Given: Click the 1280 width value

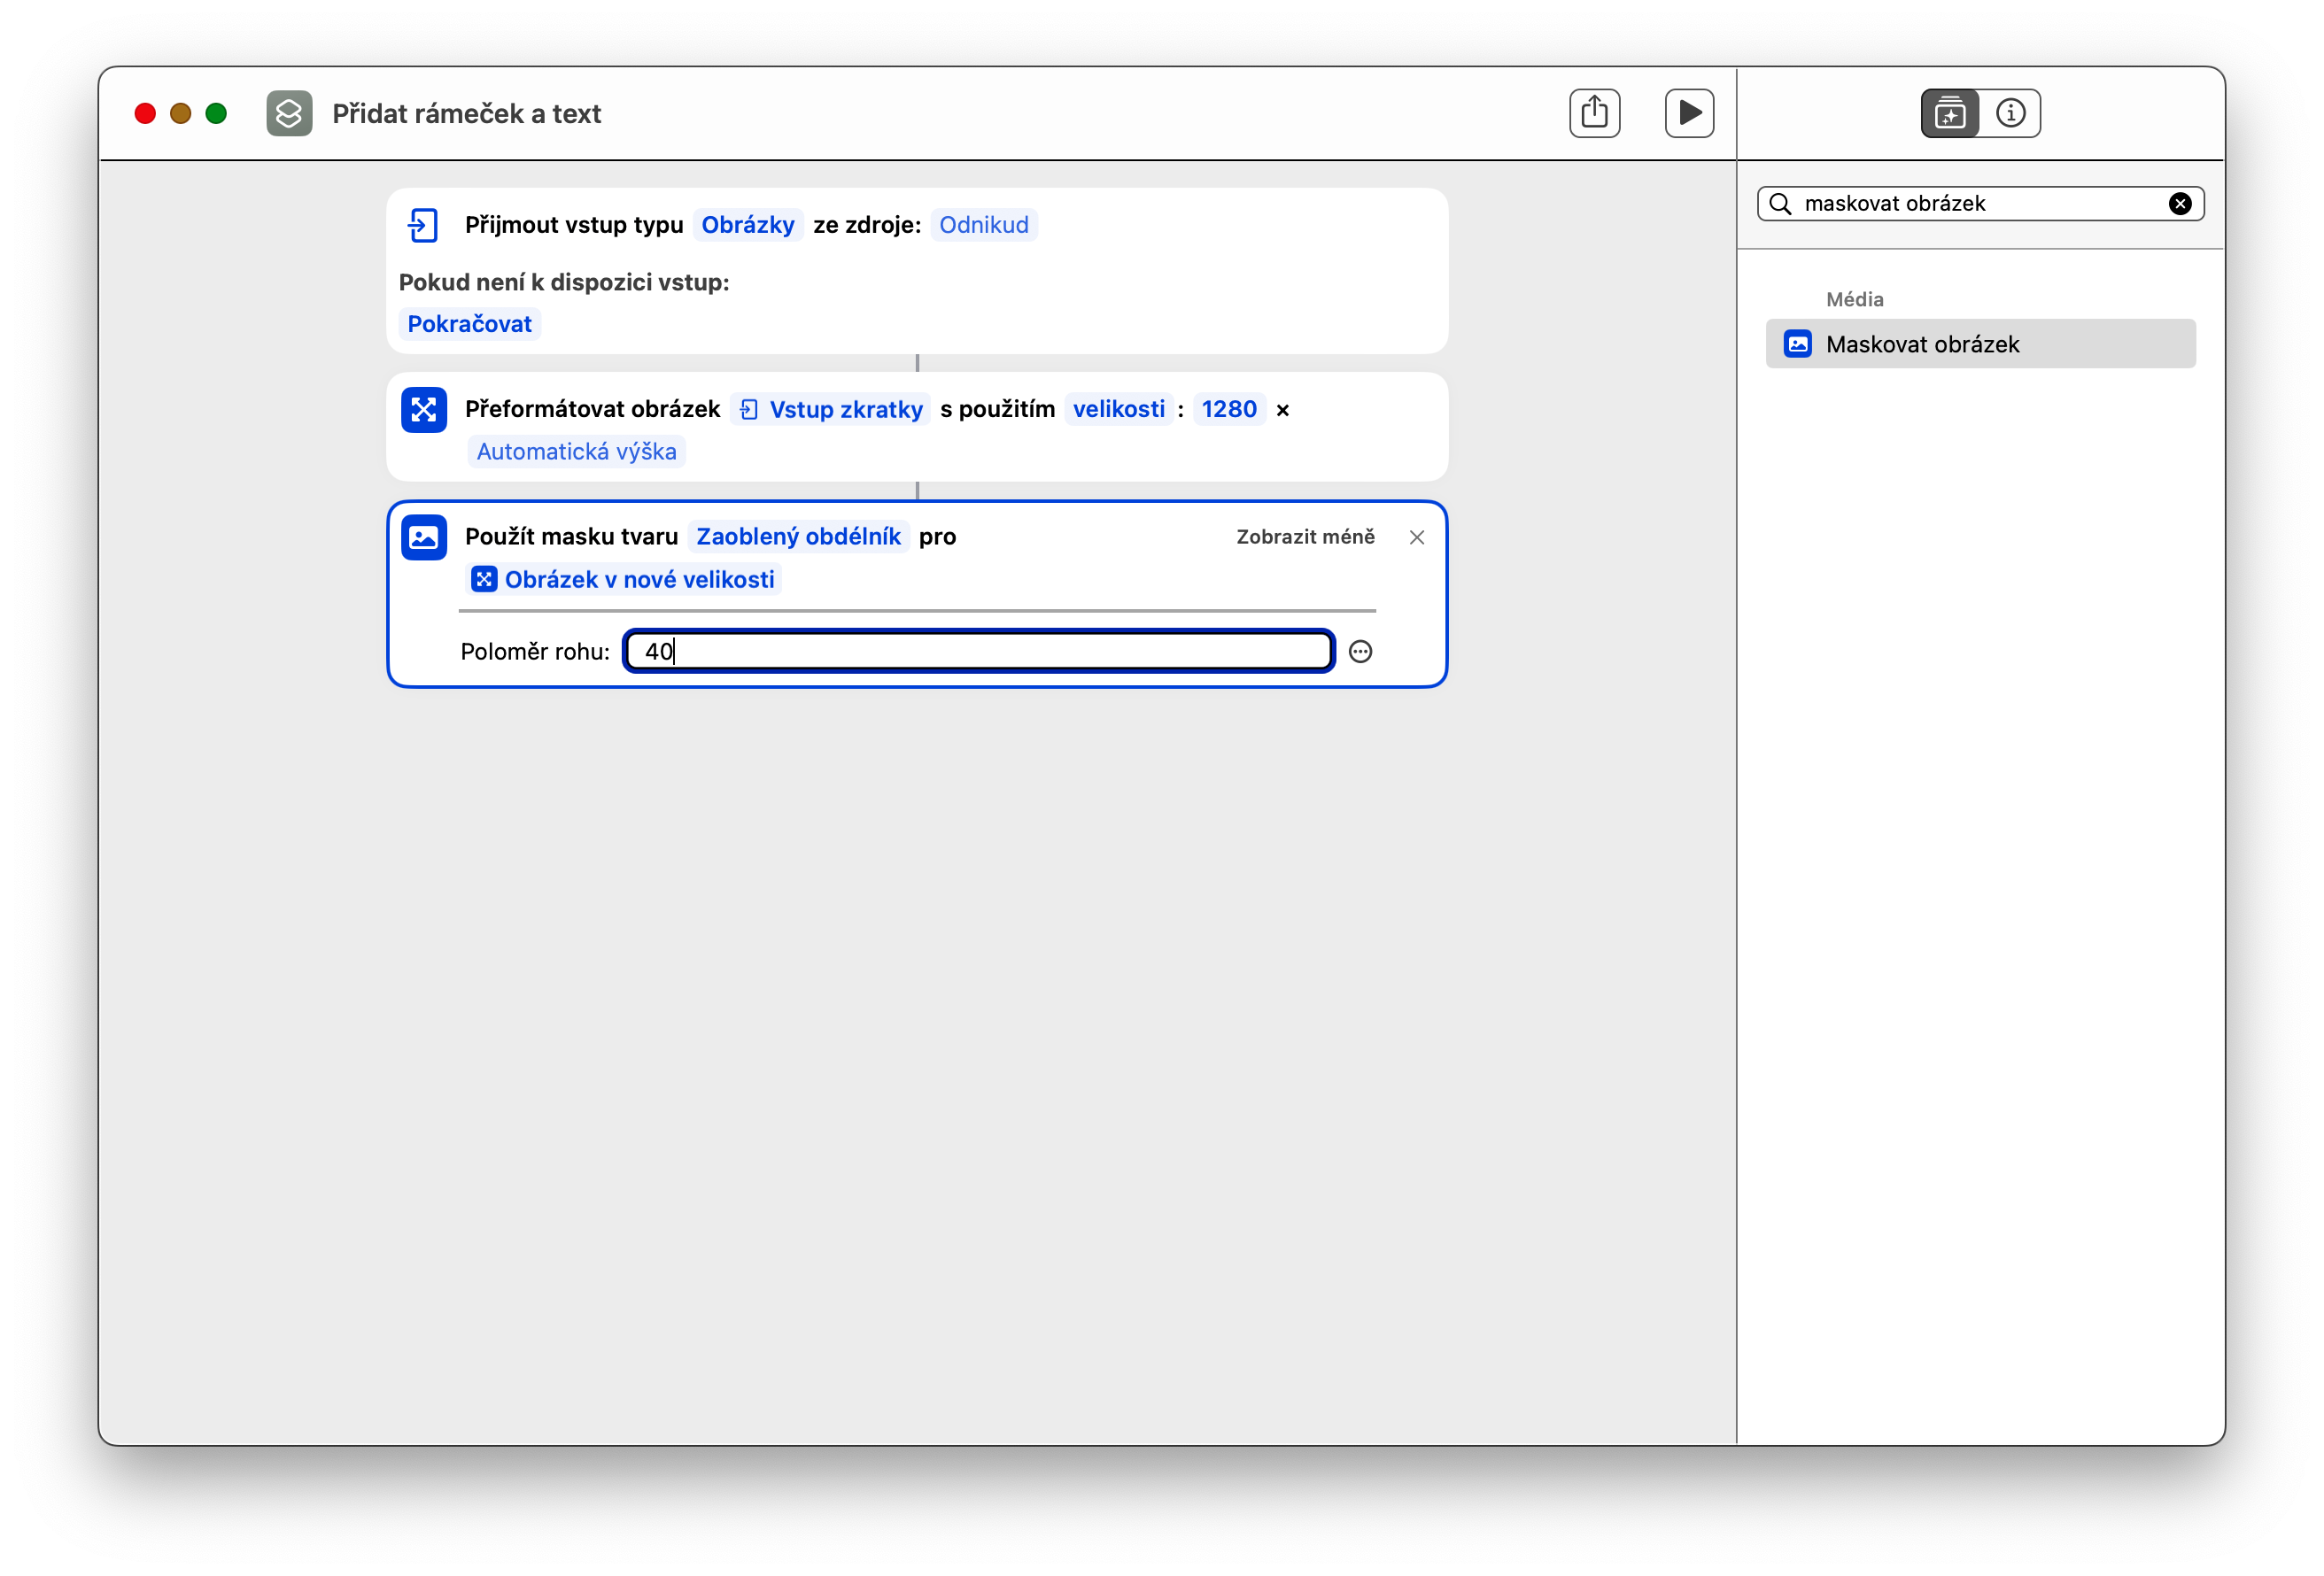Looking at the screenshot, I should point(1228,410).
